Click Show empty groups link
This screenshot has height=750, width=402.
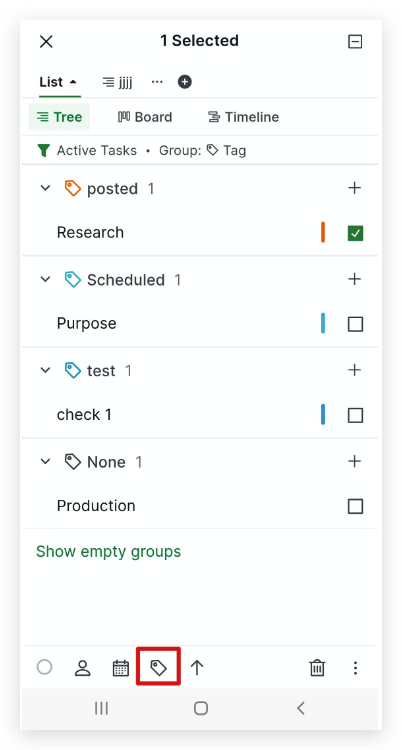(109, 551)
